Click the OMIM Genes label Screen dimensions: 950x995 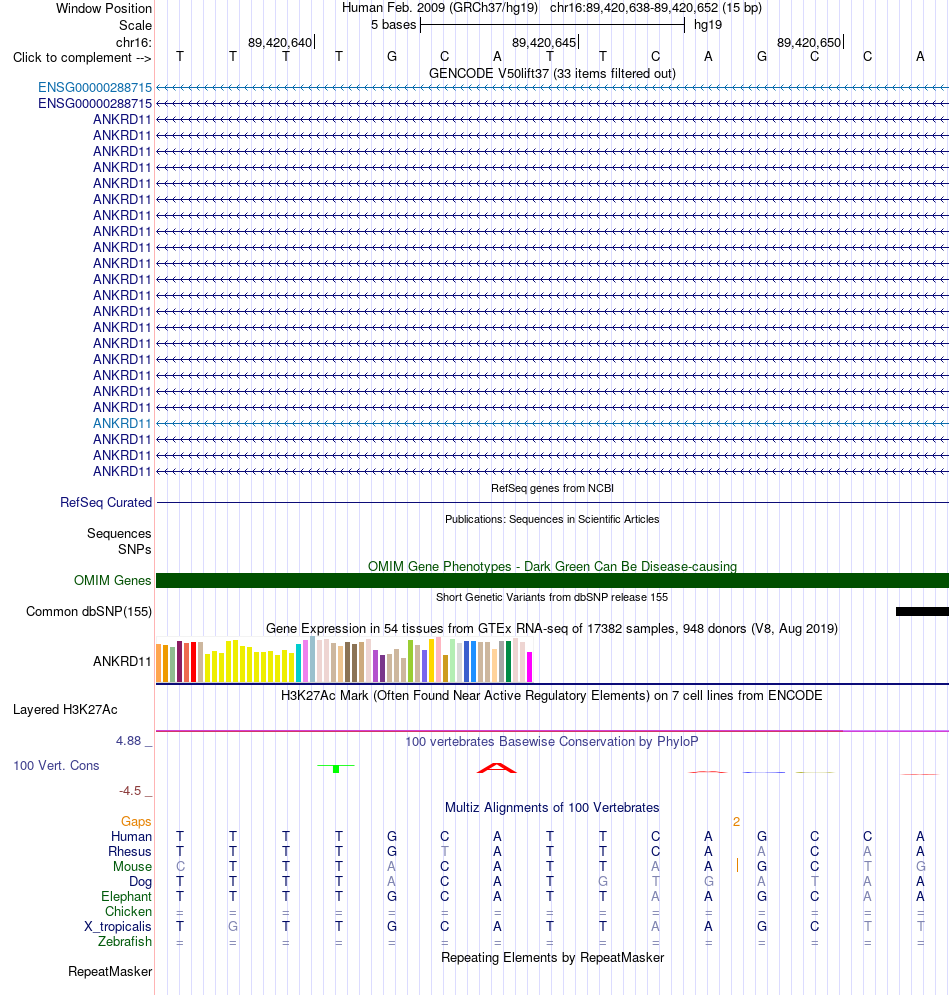[112, 581]
